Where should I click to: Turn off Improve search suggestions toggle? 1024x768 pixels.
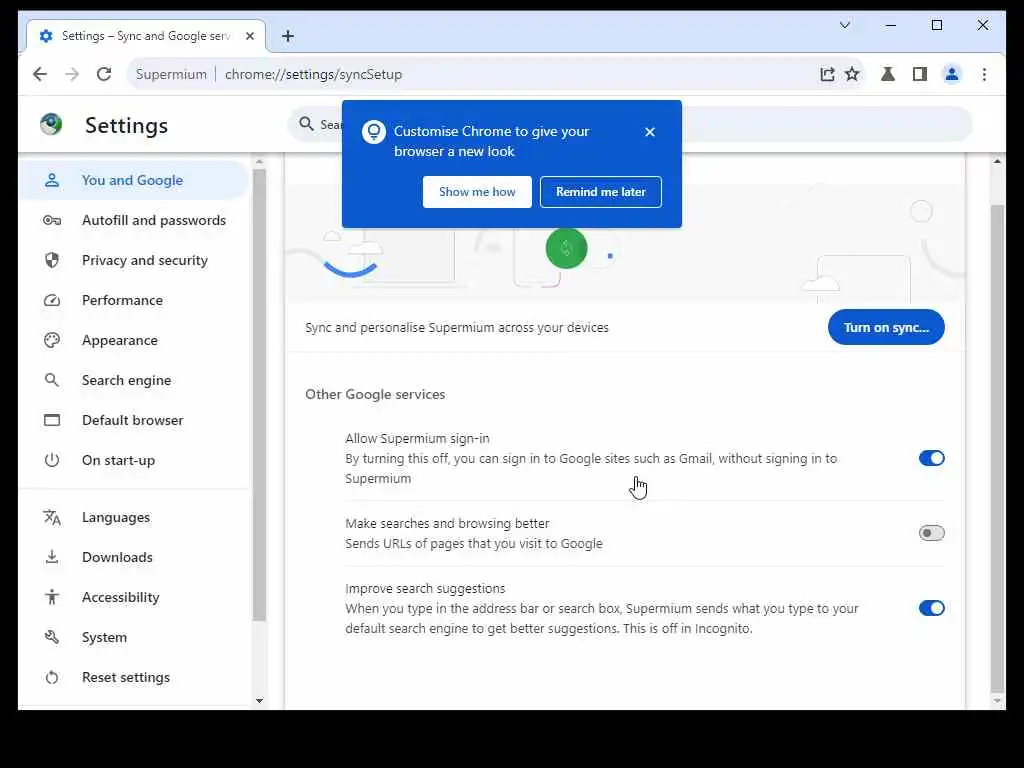point(931,608)
